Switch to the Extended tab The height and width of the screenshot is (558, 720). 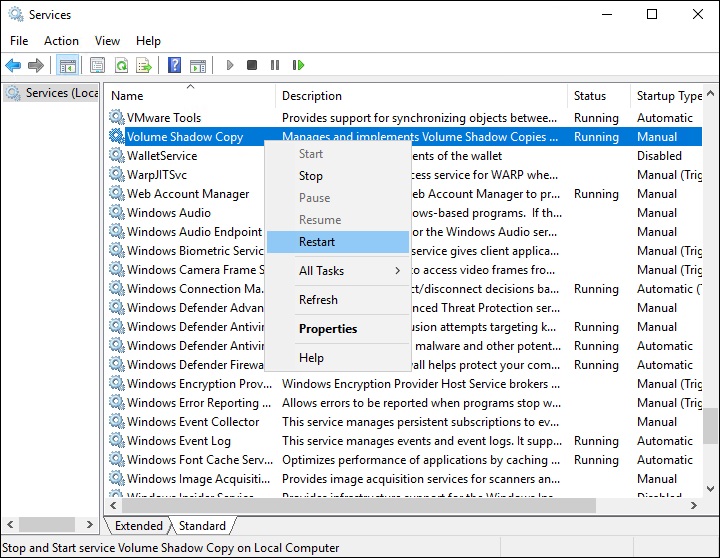[x=138, y=526]
